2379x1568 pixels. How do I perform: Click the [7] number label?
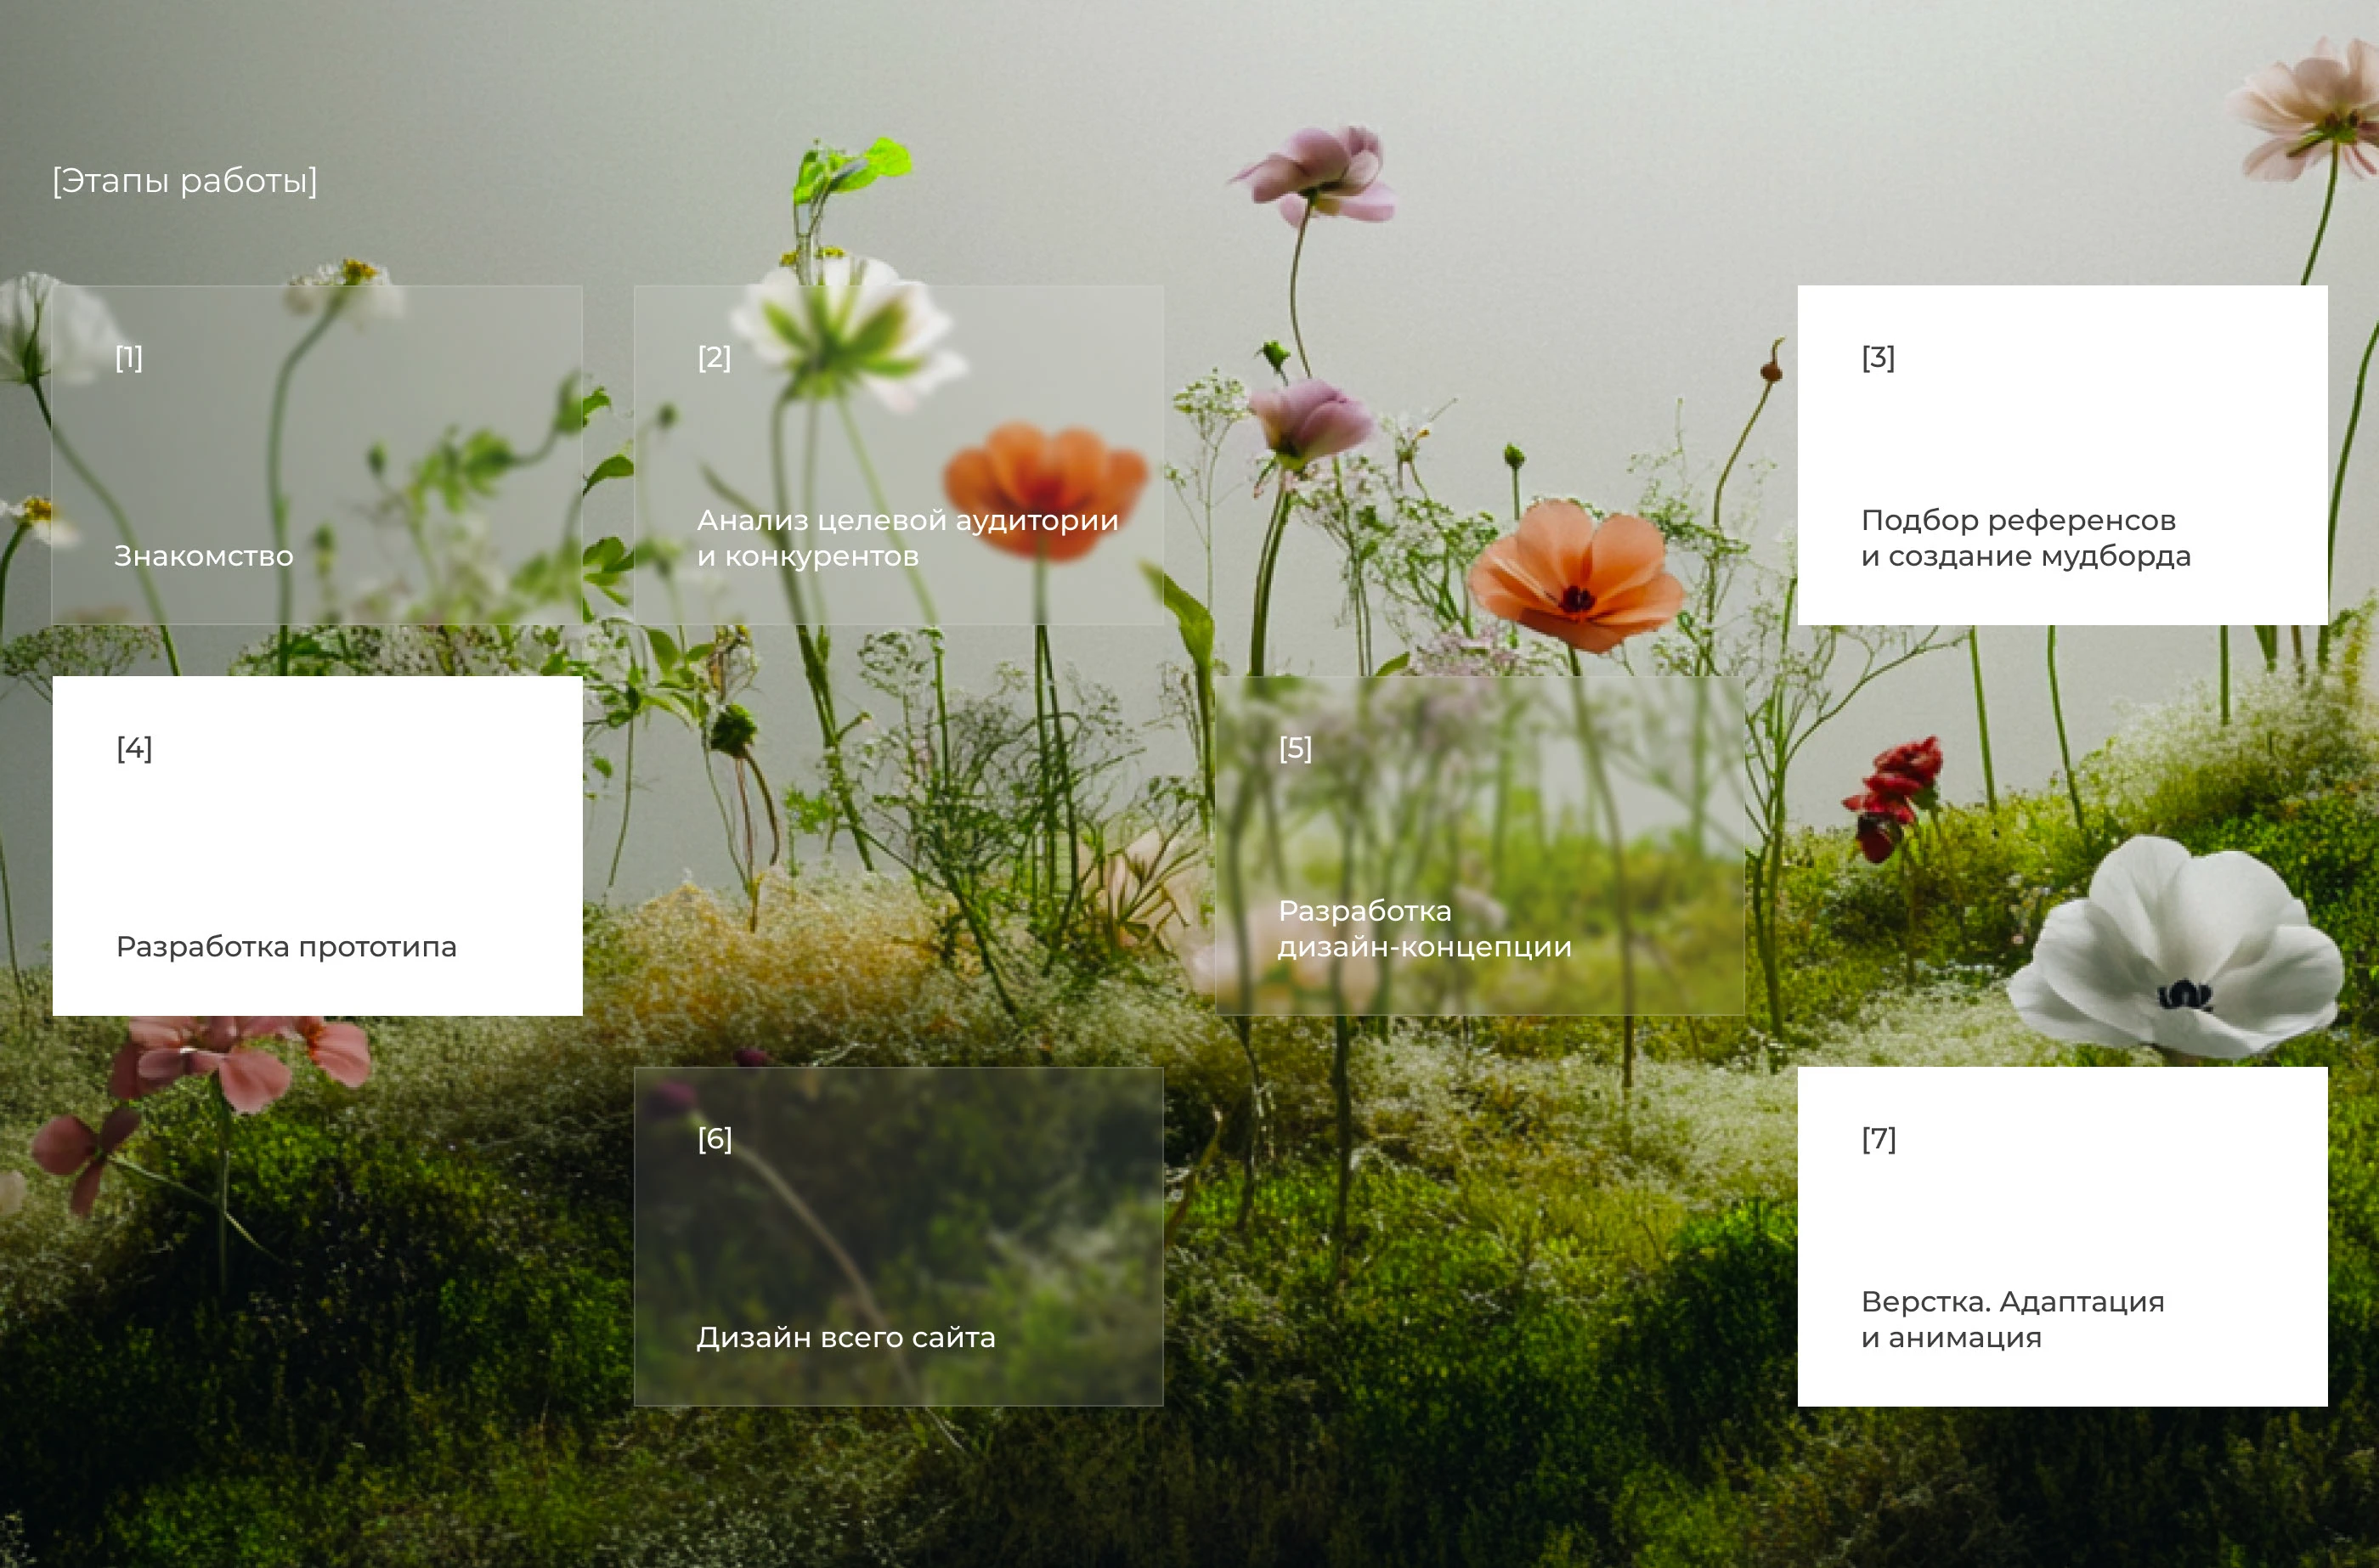coord(1878,1138)
